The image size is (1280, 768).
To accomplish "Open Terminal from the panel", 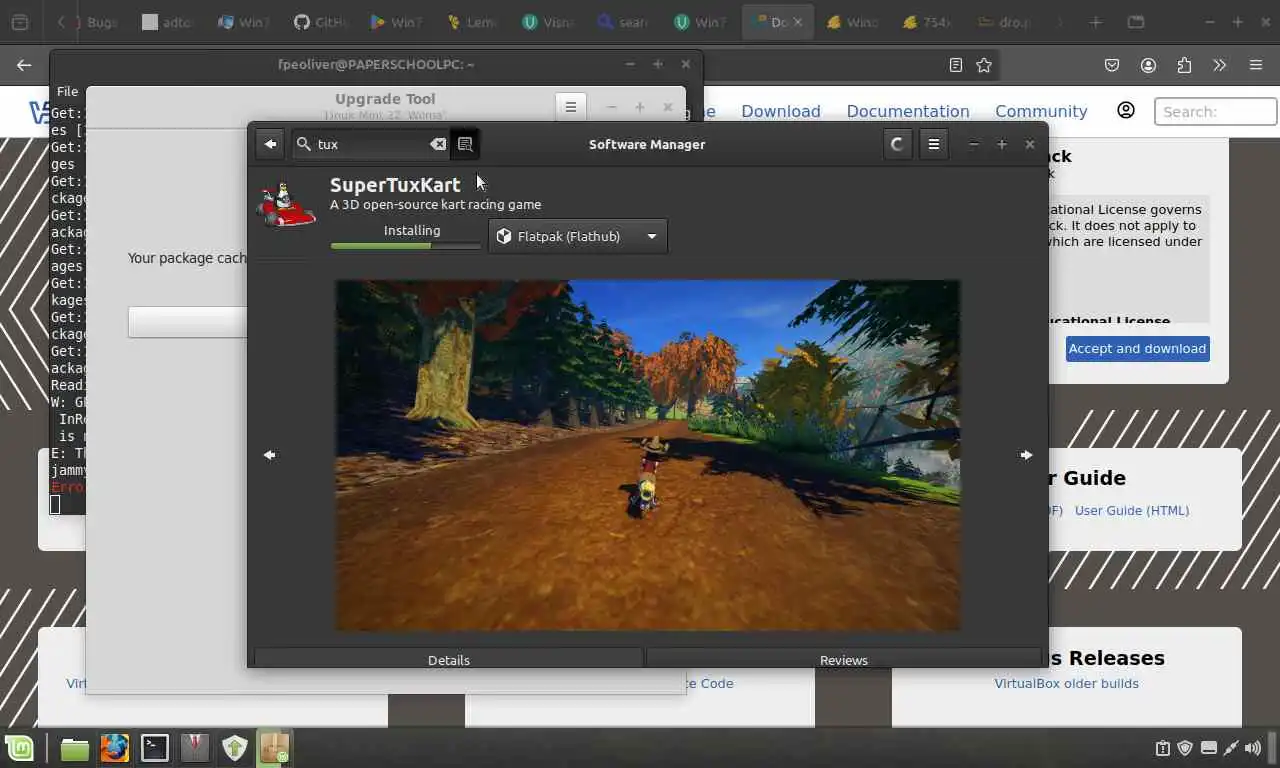I will [x=154, y=748].
